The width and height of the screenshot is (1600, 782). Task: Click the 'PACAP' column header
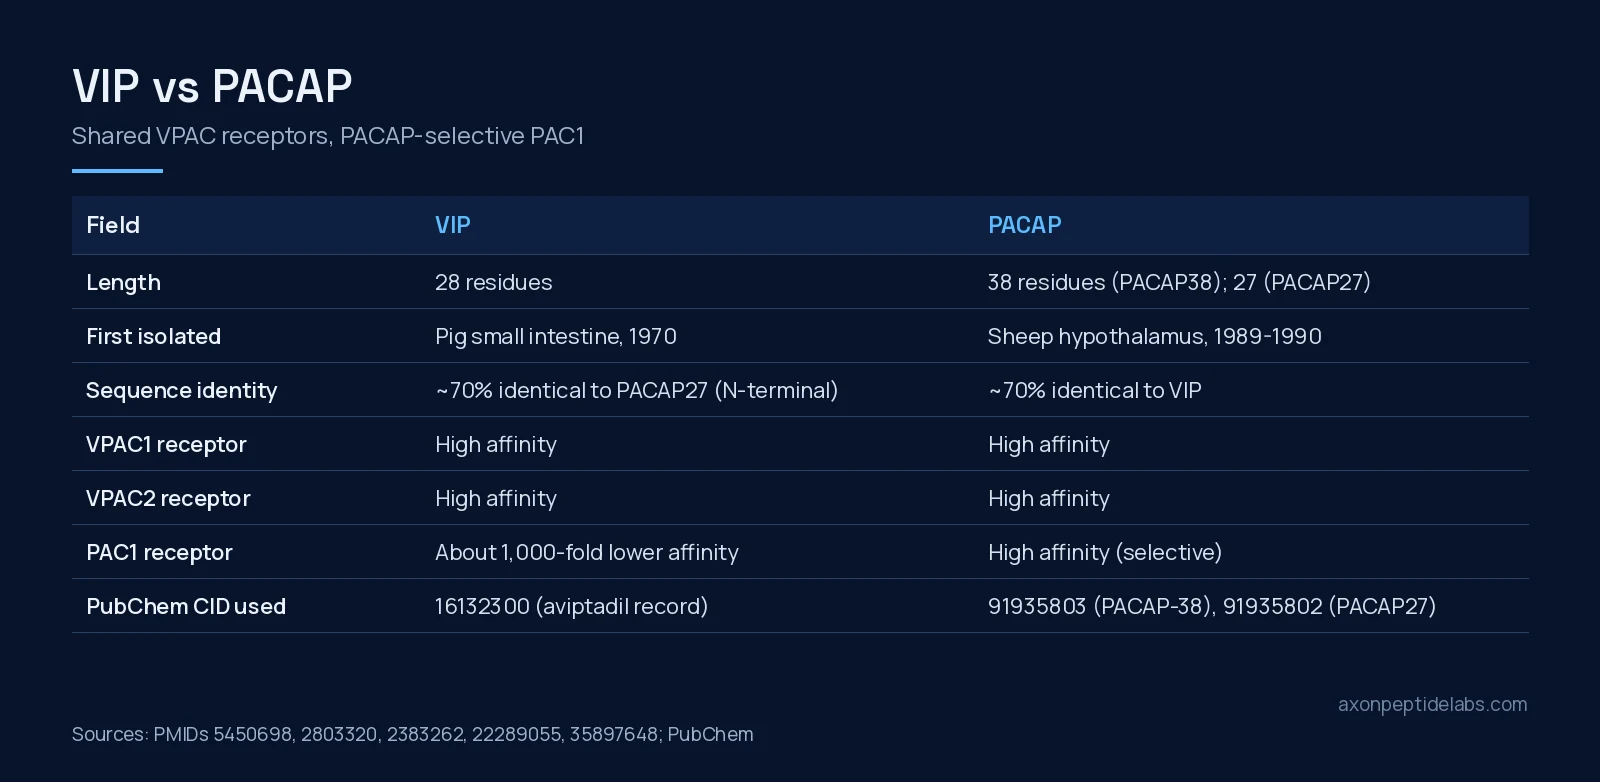point(1024,225)
